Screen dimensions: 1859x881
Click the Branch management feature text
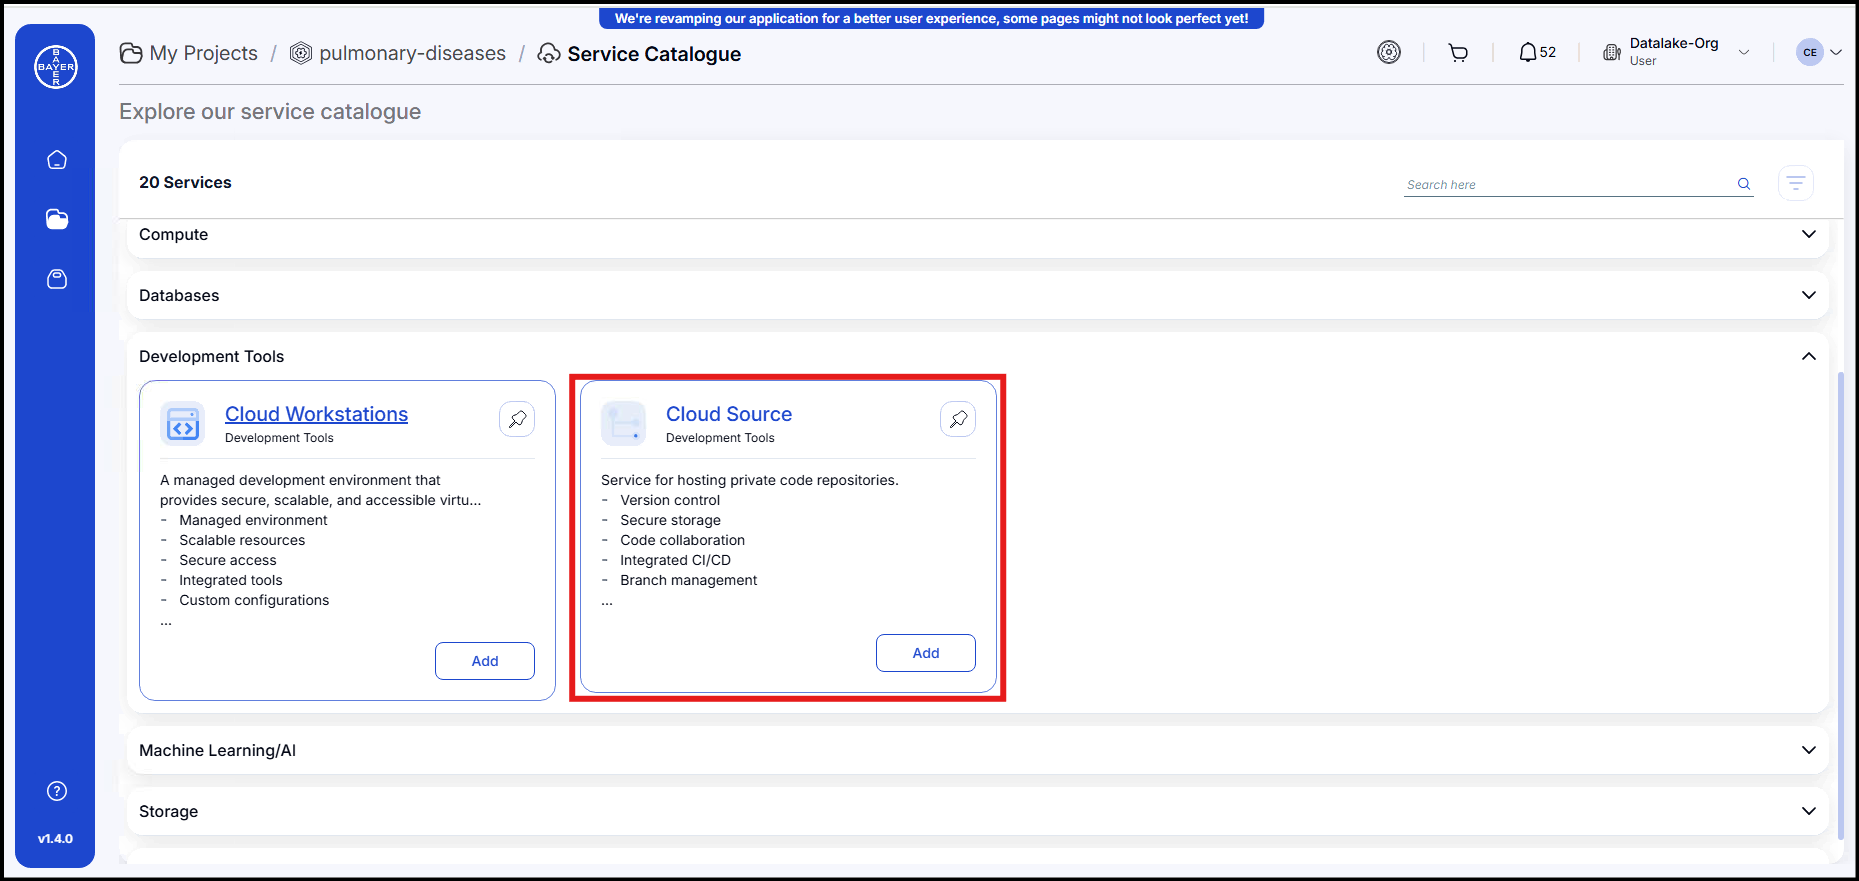688,580
